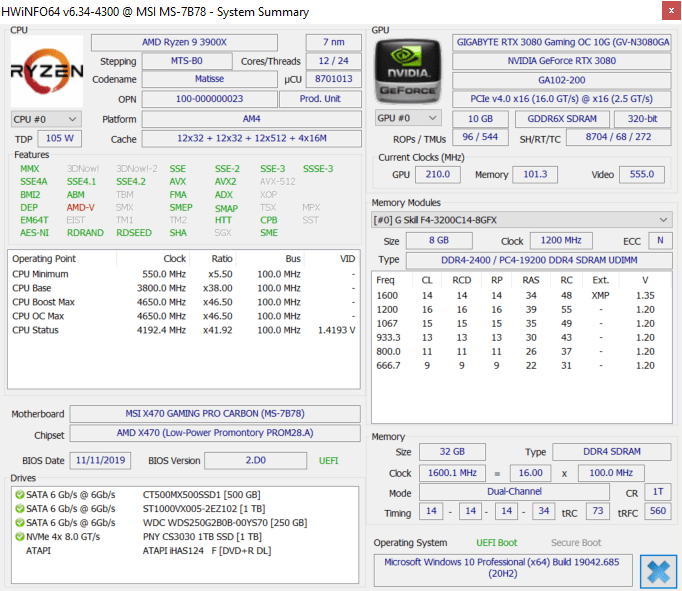
Task: Click the BIOS Version 2.D0 field
Action: (256, 460)
